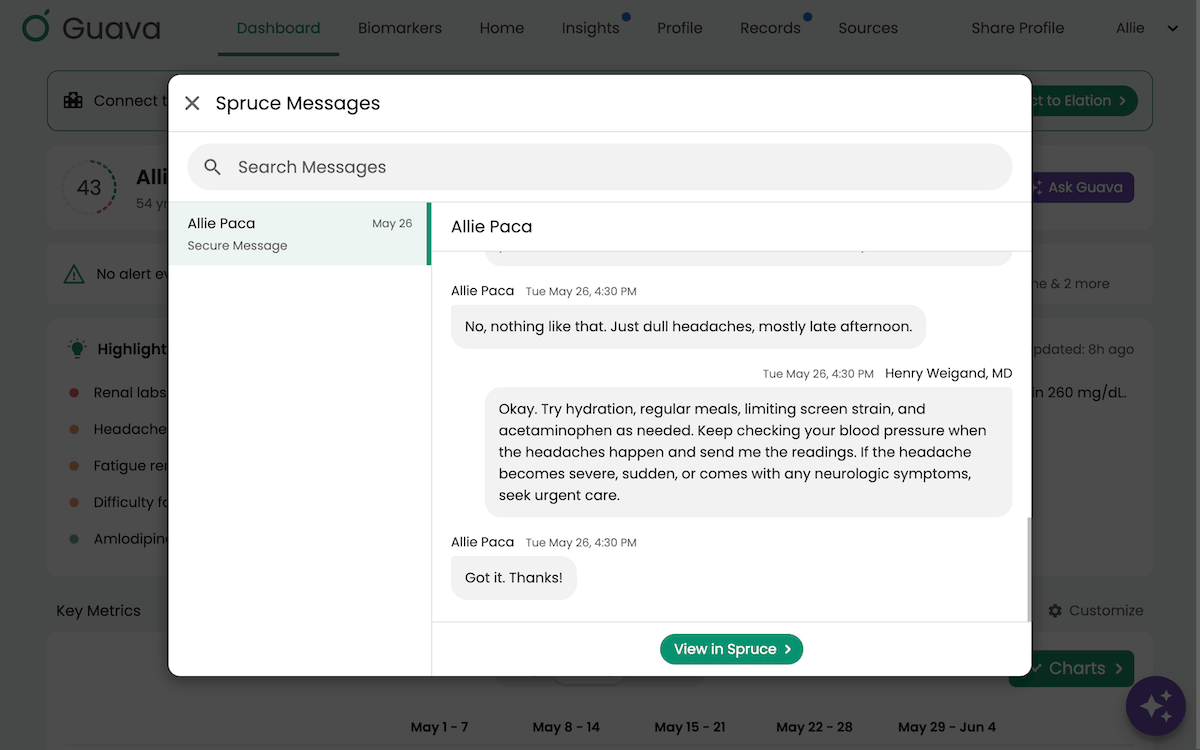Click the sparkle assistant floating button
The image size is (1200, 750).
click(x=1156, y=707)
